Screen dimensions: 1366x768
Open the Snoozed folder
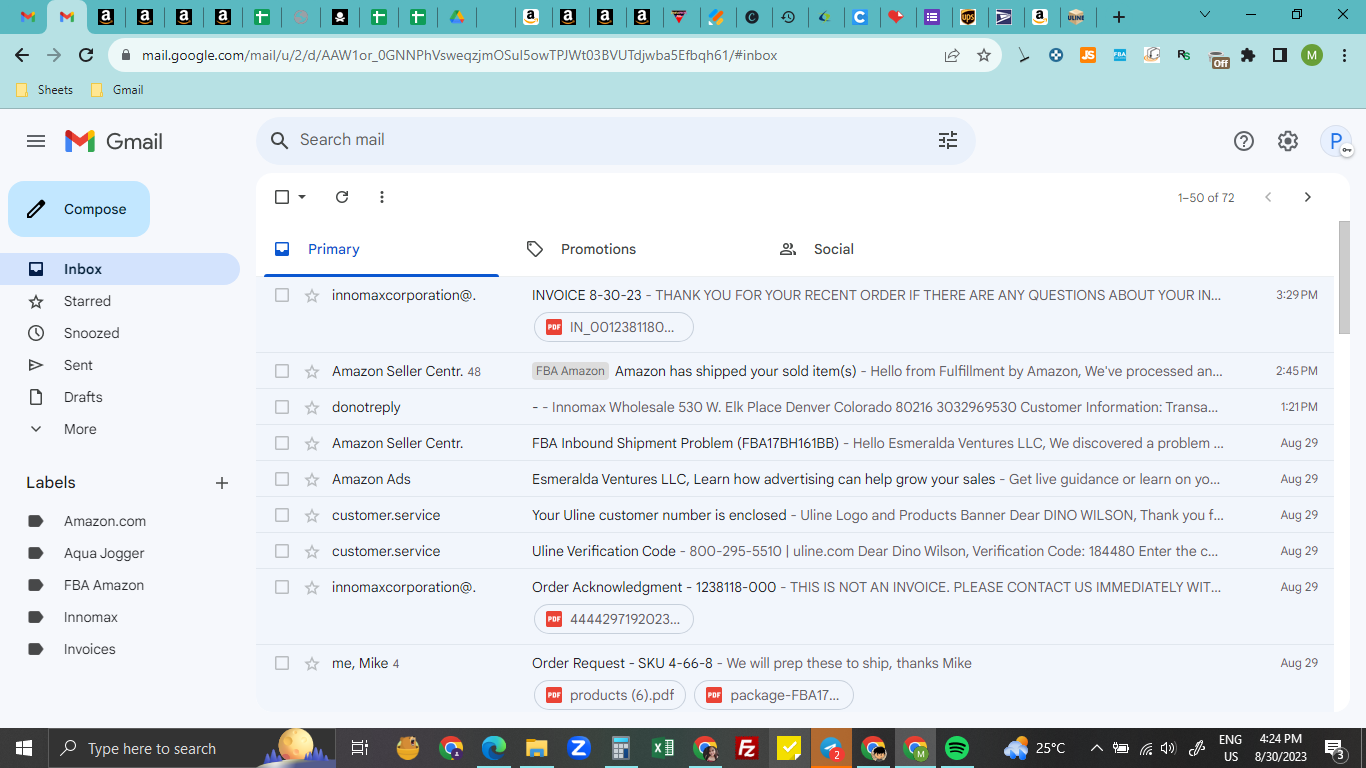(x=120, y=333)
